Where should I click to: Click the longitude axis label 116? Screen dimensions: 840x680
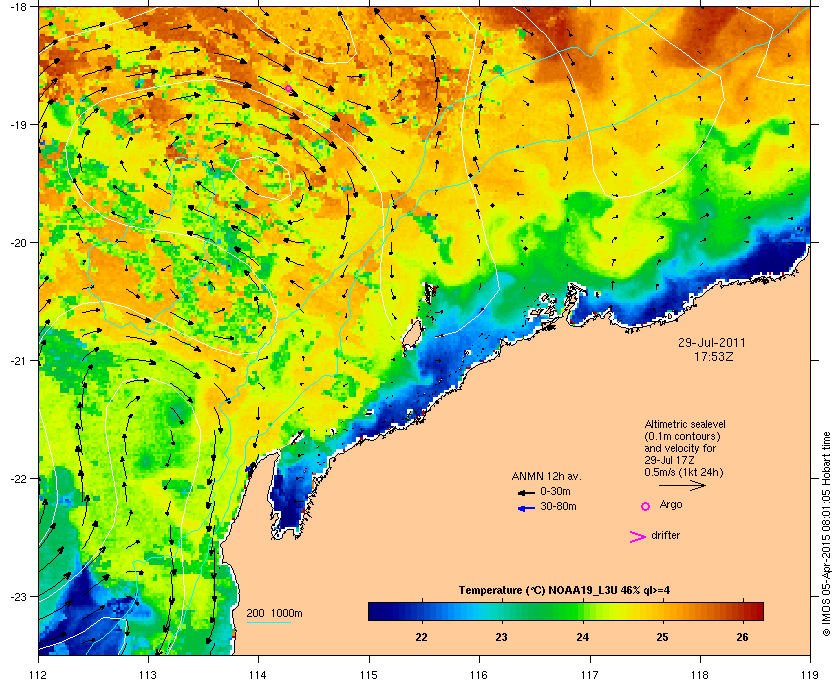[x=478, y=675]
